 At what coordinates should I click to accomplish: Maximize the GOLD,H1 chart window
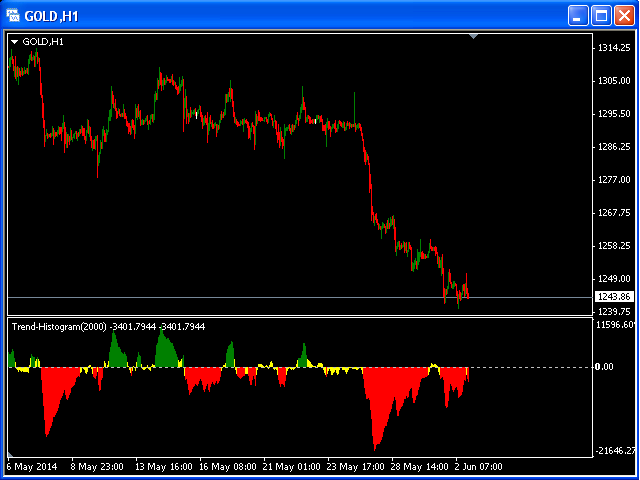(x=601, y=16)
